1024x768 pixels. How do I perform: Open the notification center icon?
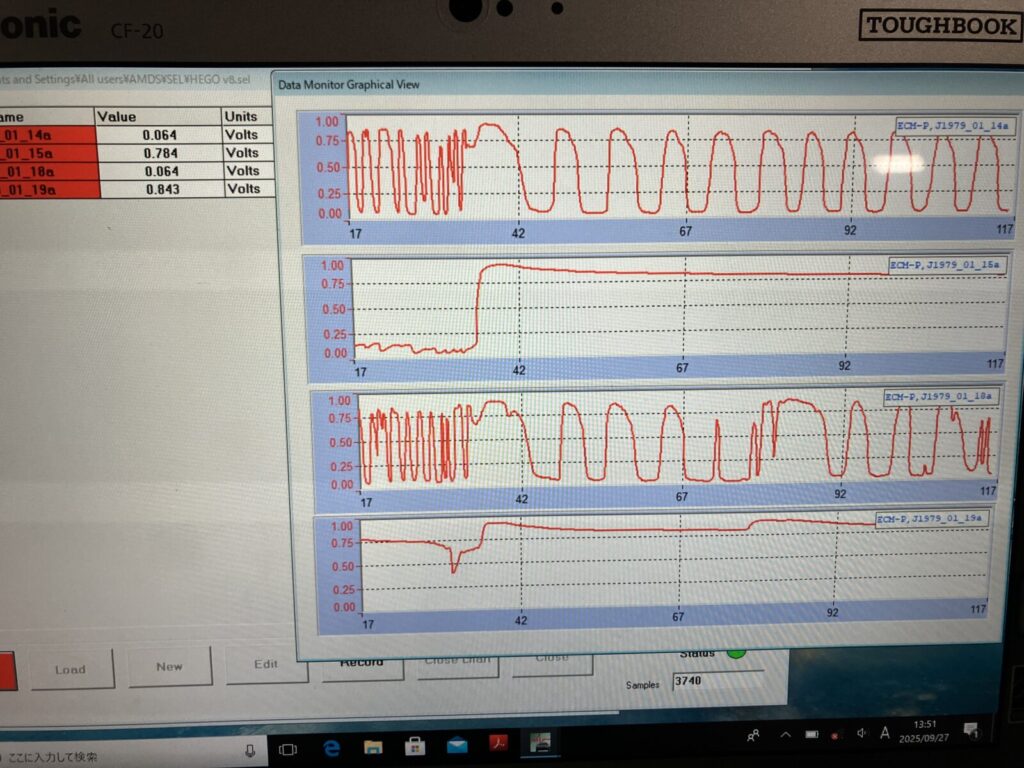point(969,730)
